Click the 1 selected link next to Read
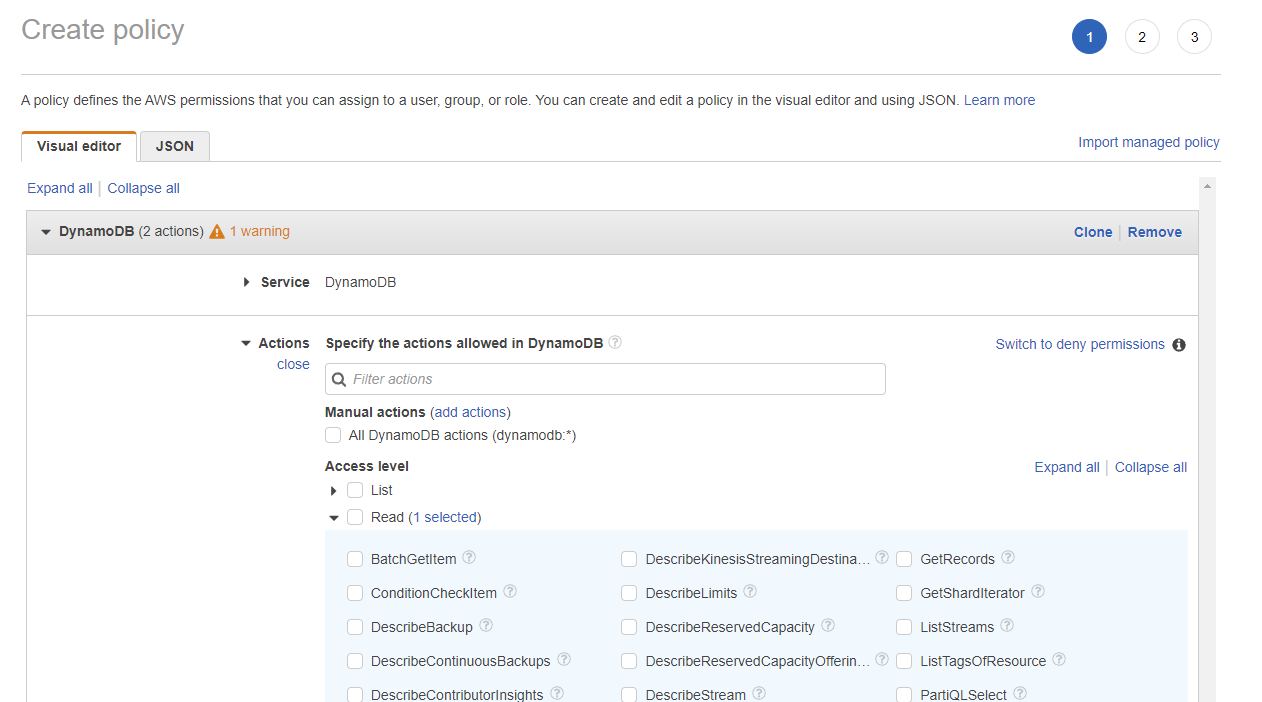1262x702 pixels. pyautogui.click(x=445, y=517)
